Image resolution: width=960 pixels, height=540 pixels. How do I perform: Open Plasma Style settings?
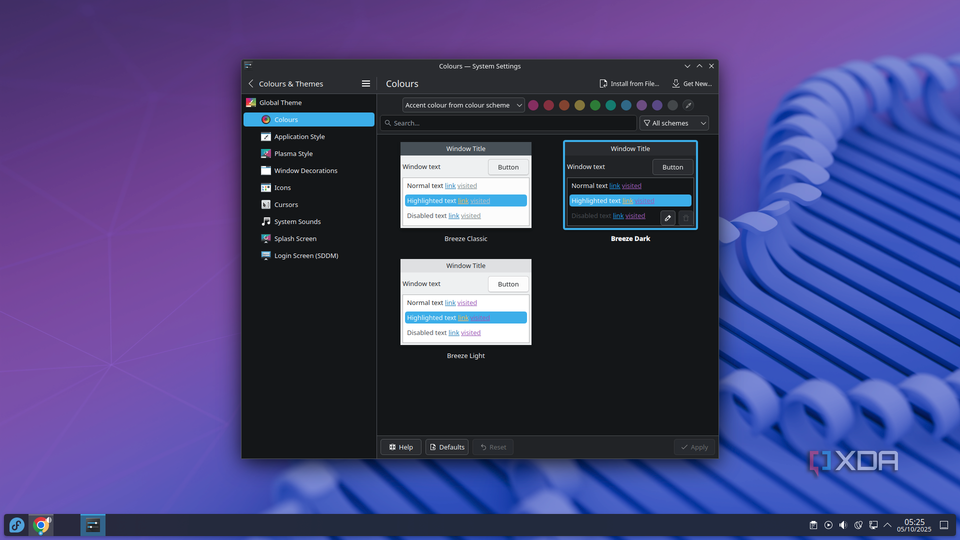coord(309,154)
